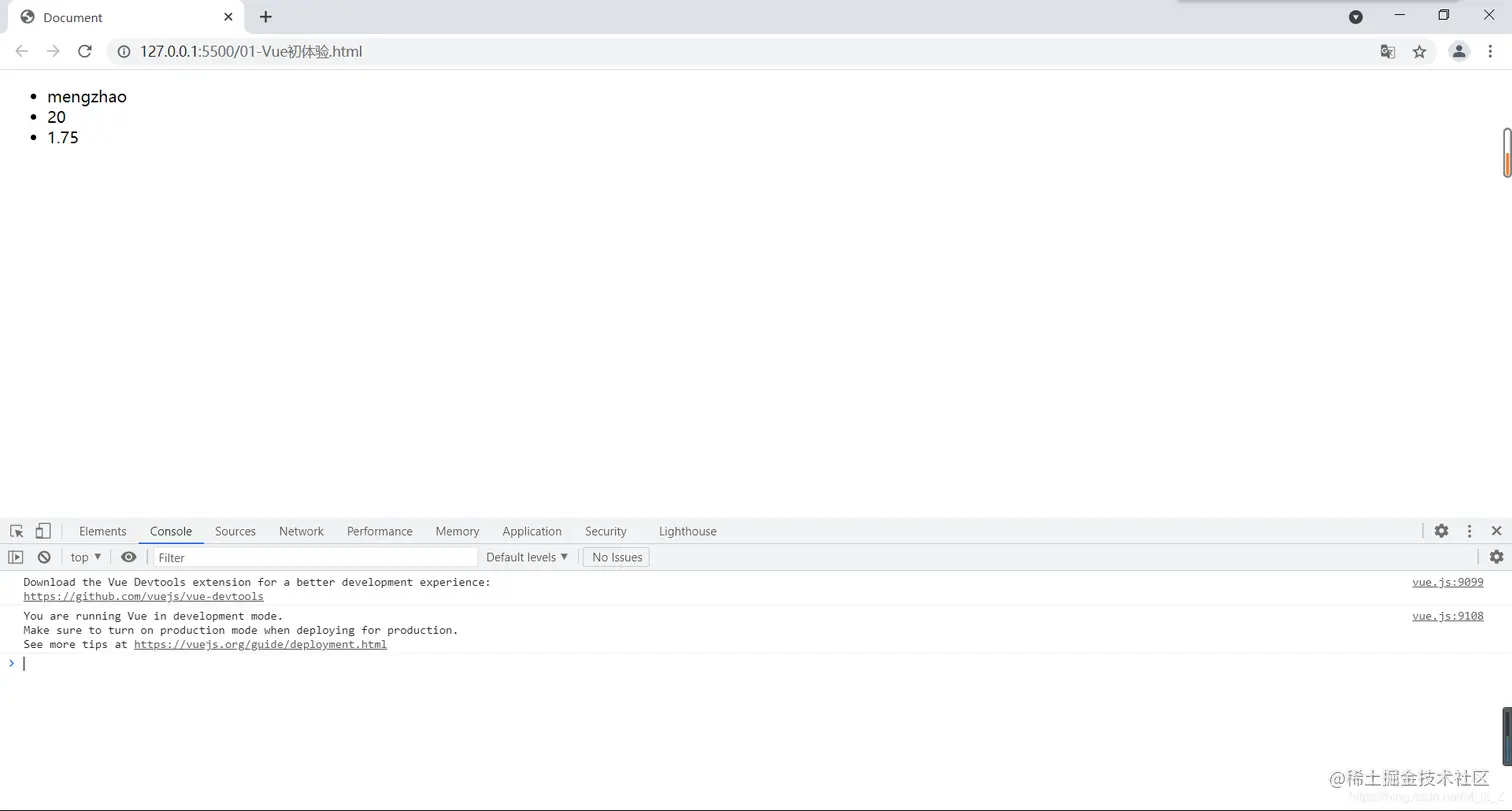The width and height of the screenshot is (1512, 811).
Task: Restore down the Chrome window
Action: [x=1444, y=15]
